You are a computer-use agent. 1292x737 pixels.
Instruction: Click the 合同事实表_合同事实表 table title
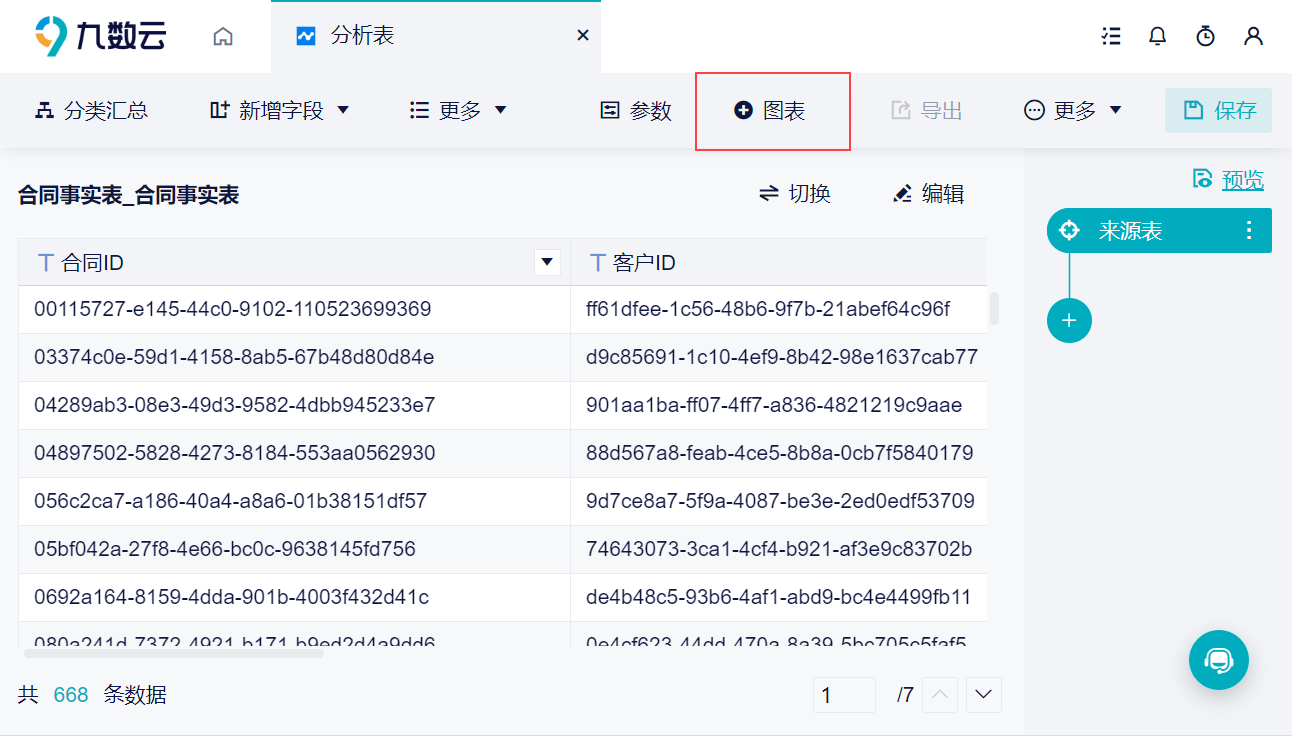[128, 195]
